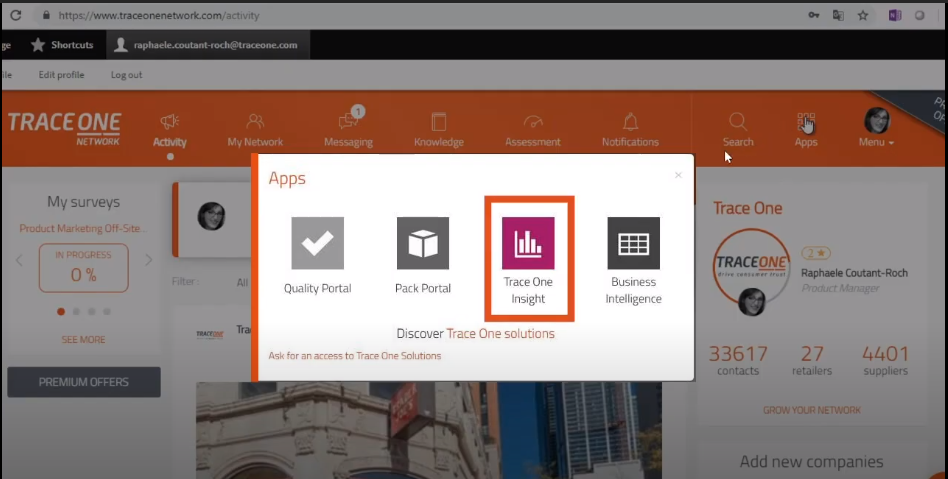This screenshot has height=479, width=948.
Task: Click the 2 star rating badge
Action: [x=816, y=253]
